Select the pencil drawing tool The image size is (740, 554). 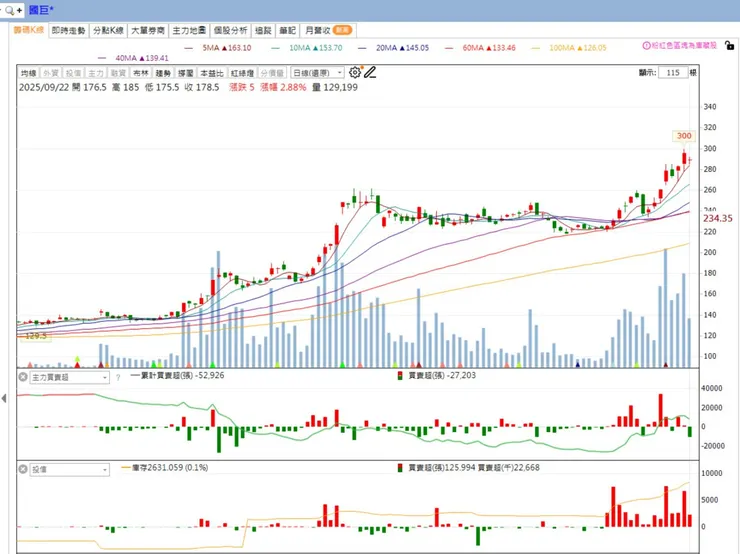(370, 72)
